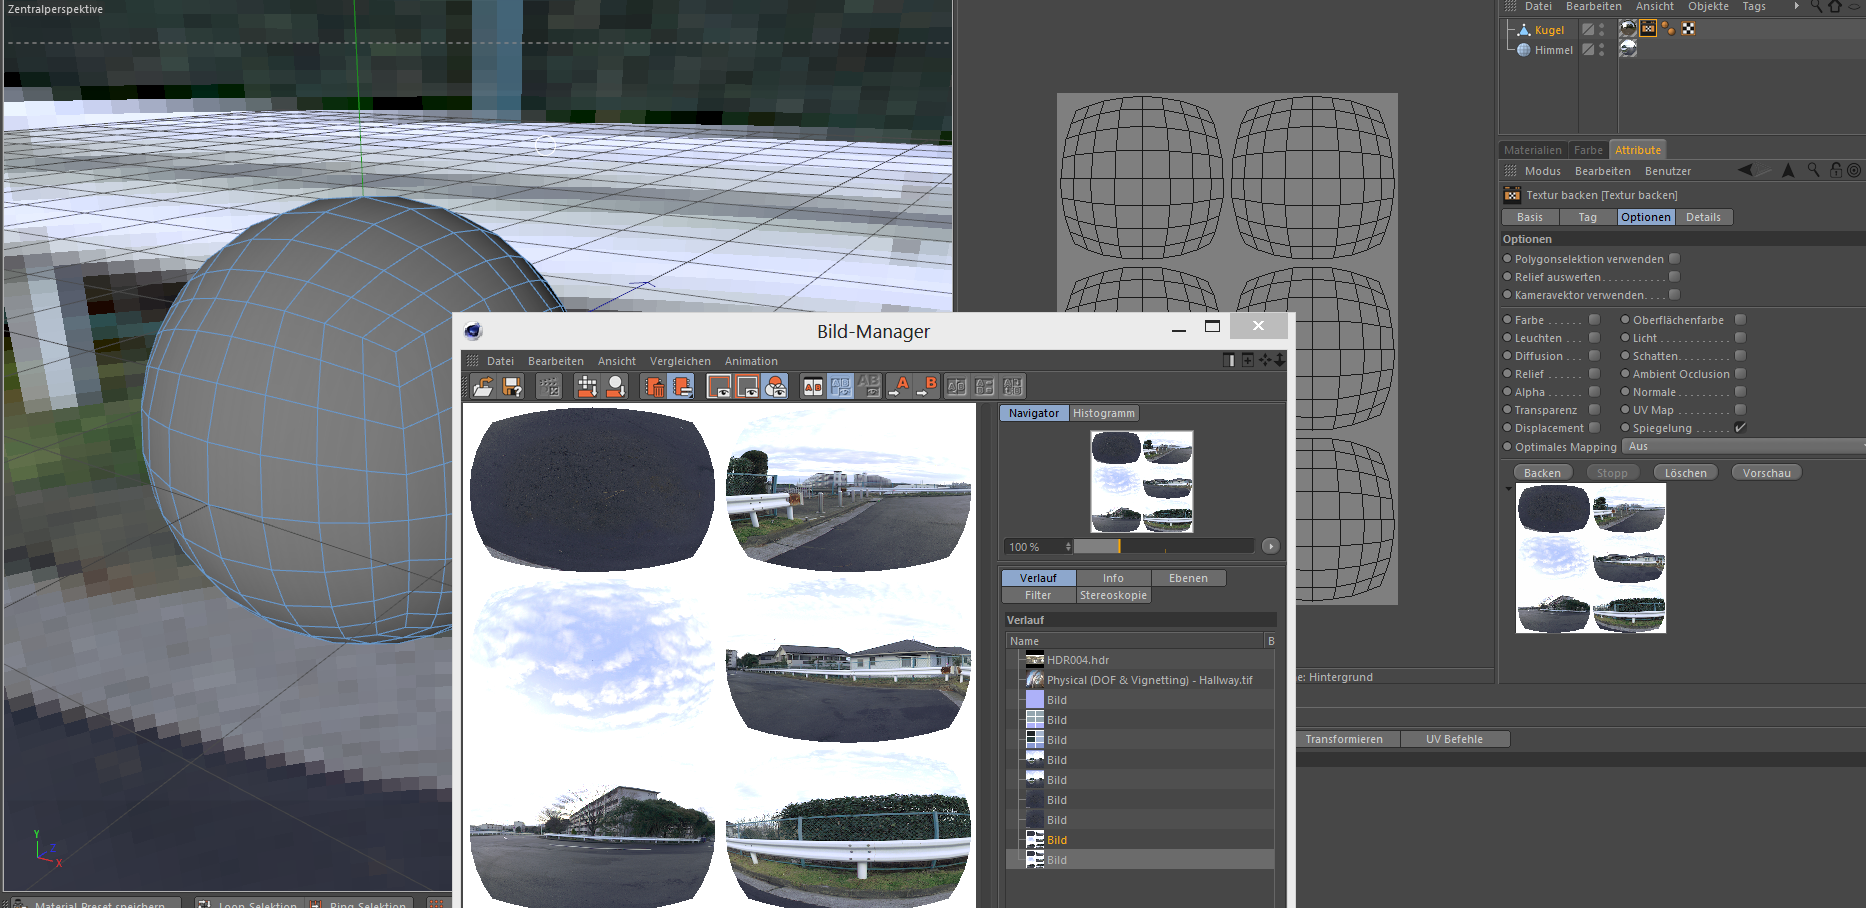Click the open image icon in Bild-Manager
The height and width of the screenshot is (908, 1866).
pos(483,386)
